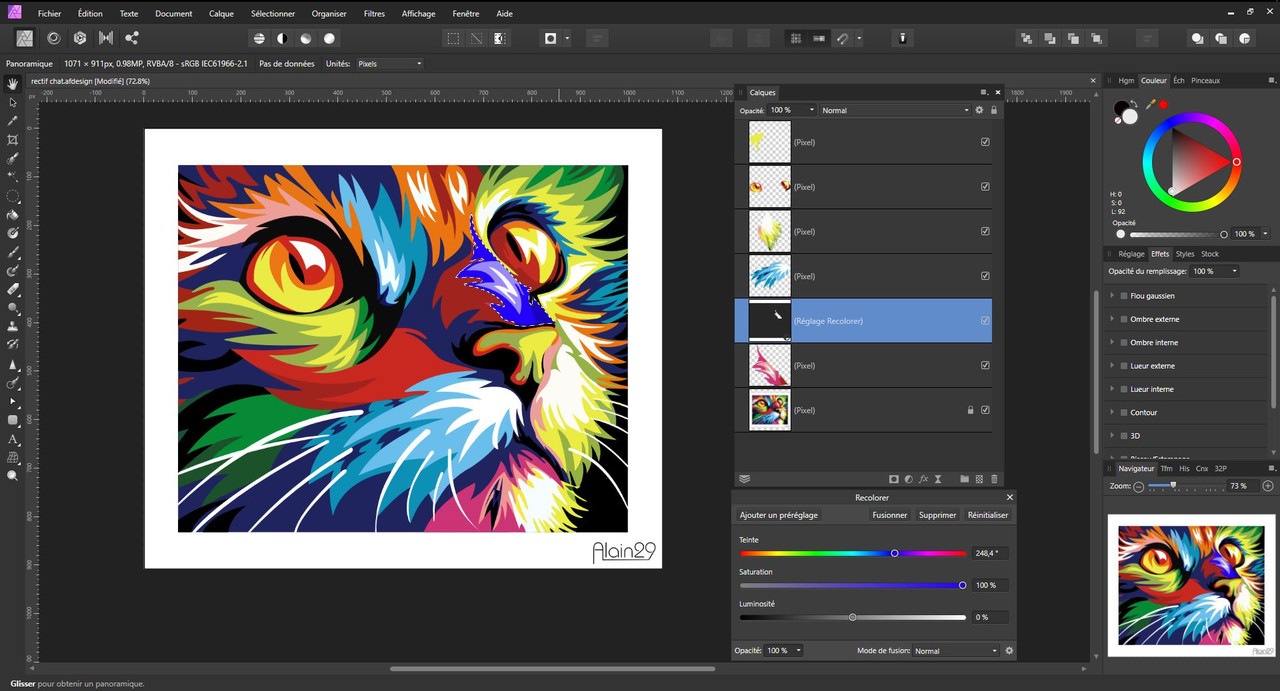Open Opacité du remplissage dropdown
Screen dimensions: 1280x691
click(x=1214, y=271)
